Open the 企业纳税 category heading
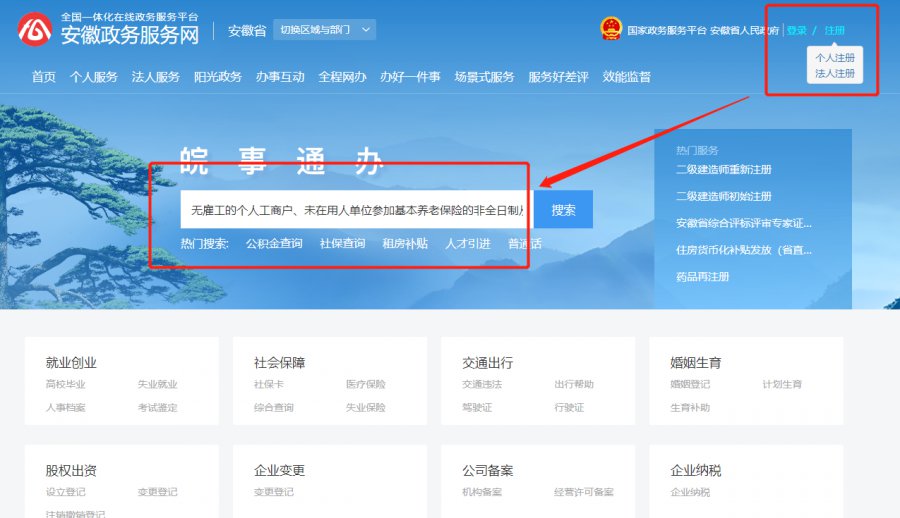The width and height of the screenshot is (900, 518). (696, 471)
